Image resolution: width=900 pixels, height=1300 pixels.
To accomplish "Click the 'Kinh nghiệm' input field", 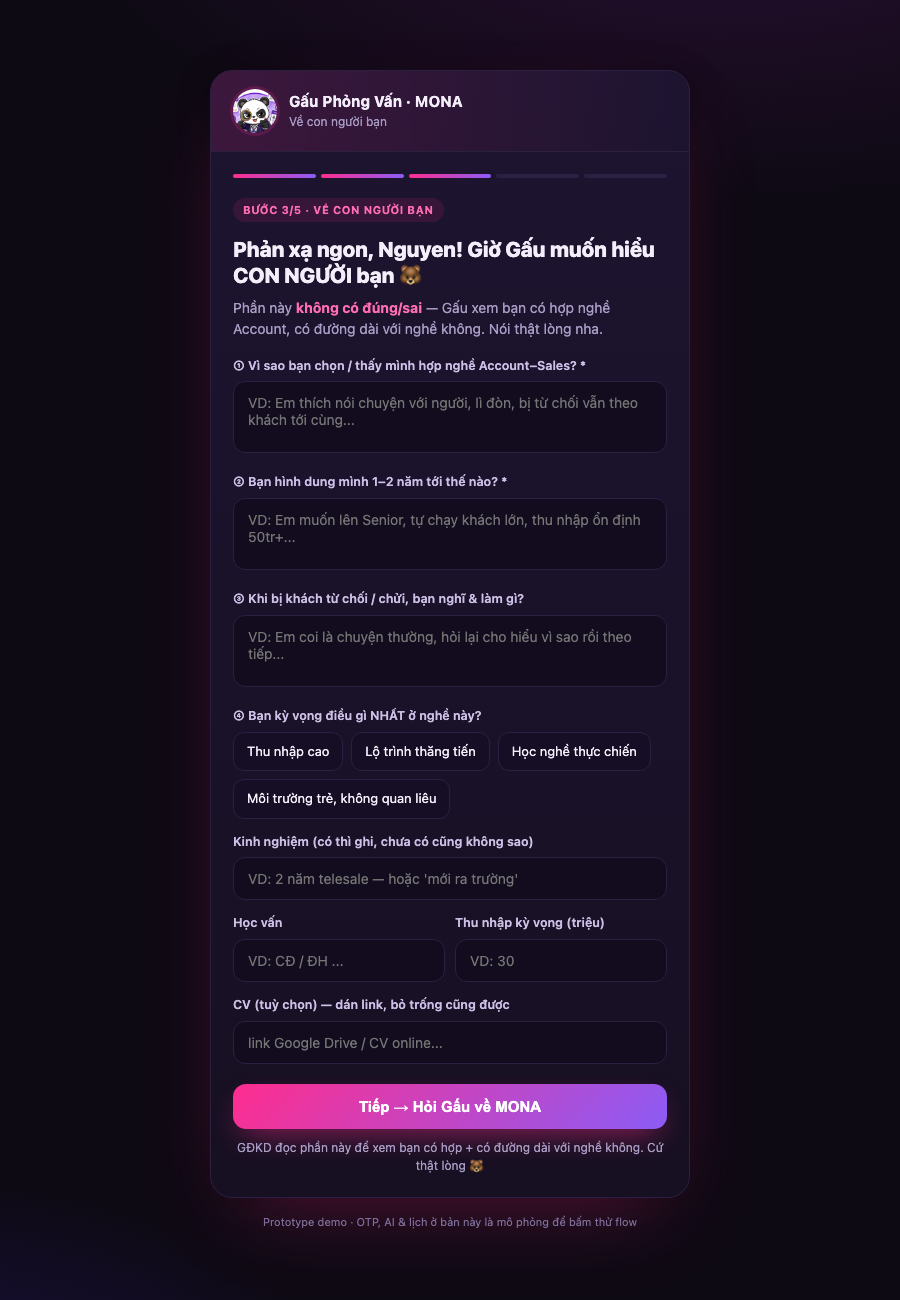I will pyautogui.click(x=450, y=879).
